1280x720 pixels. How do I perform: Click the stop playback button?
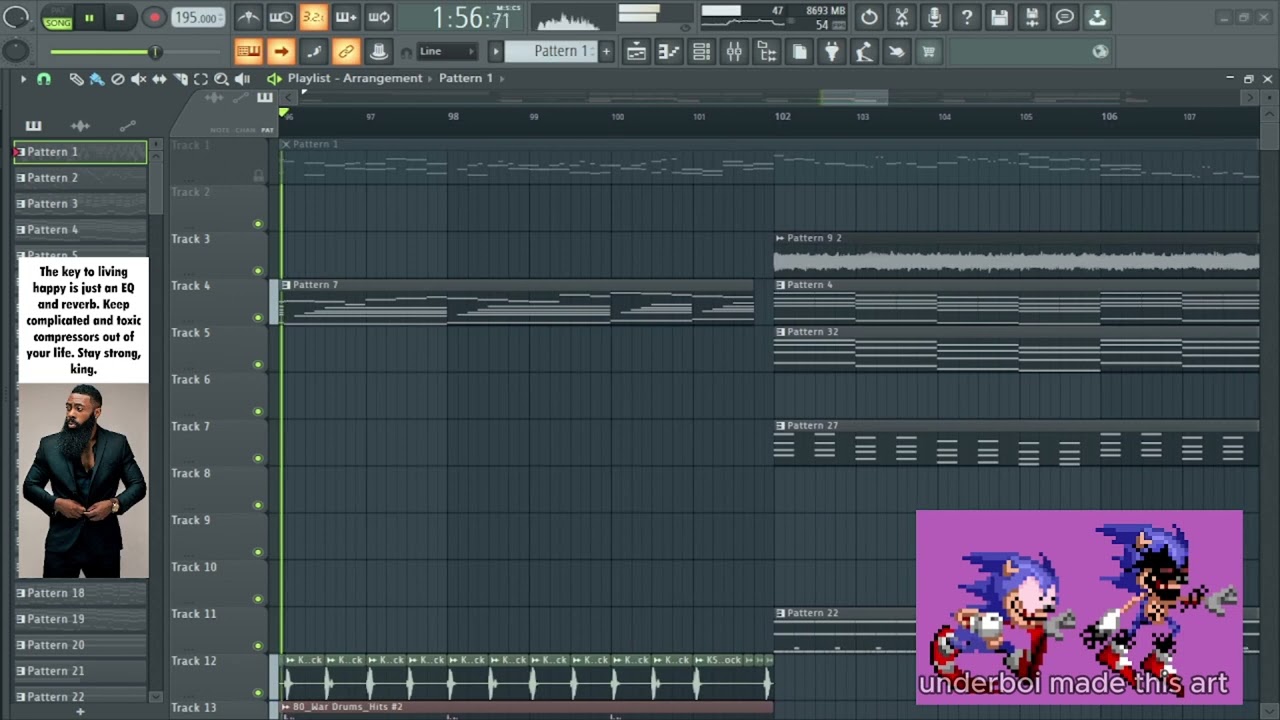[x=120, y=17]
